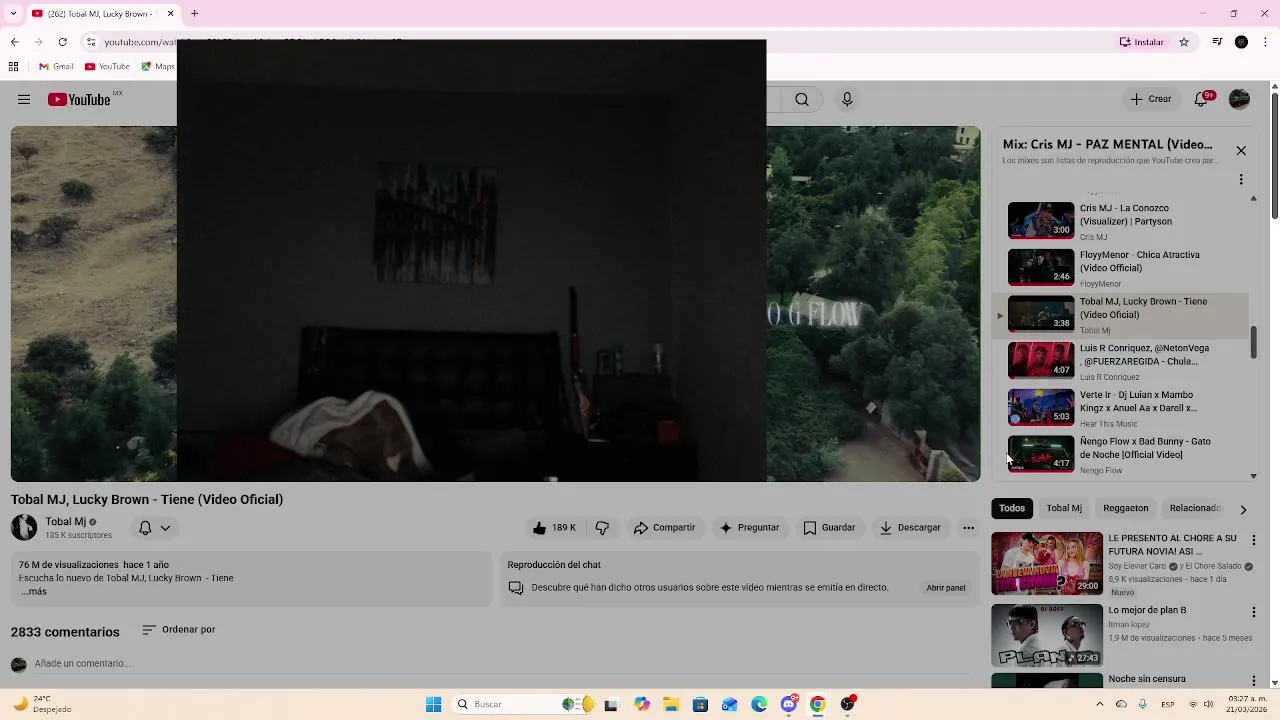The height and width of the screenshot is (720, 1280).
Task: Open the Chrome tab search dropdown
Action: click(x=13, y=14)
